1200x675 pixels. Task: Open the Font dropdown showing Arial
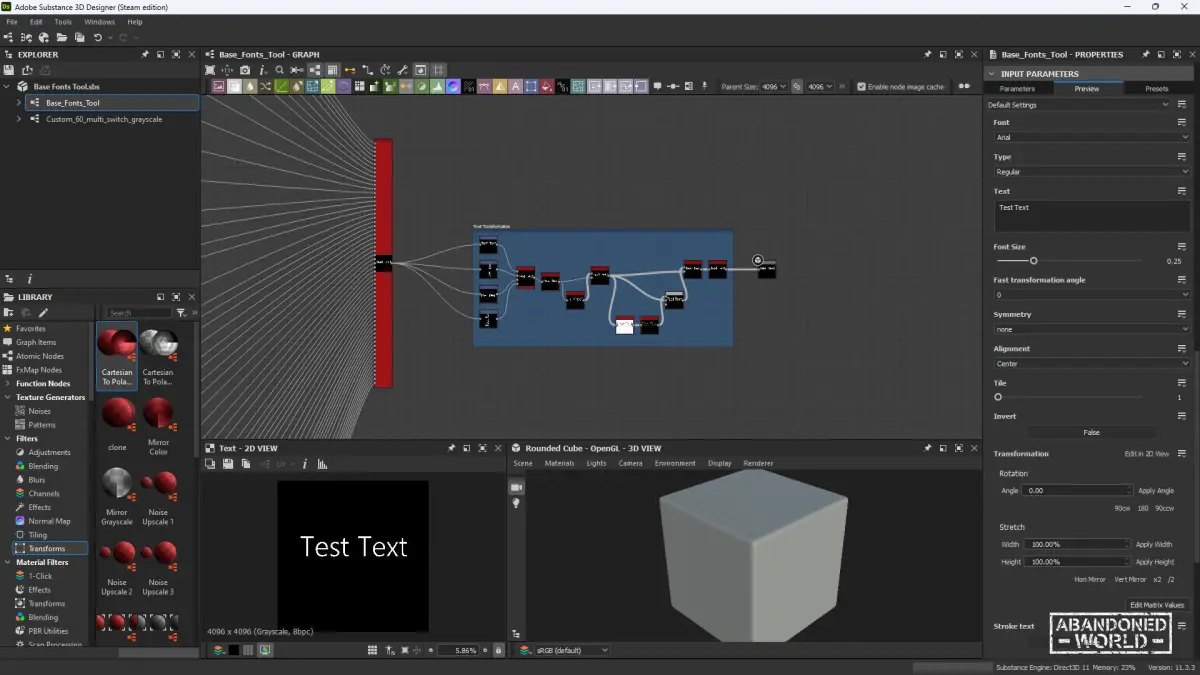[1091, 137]
